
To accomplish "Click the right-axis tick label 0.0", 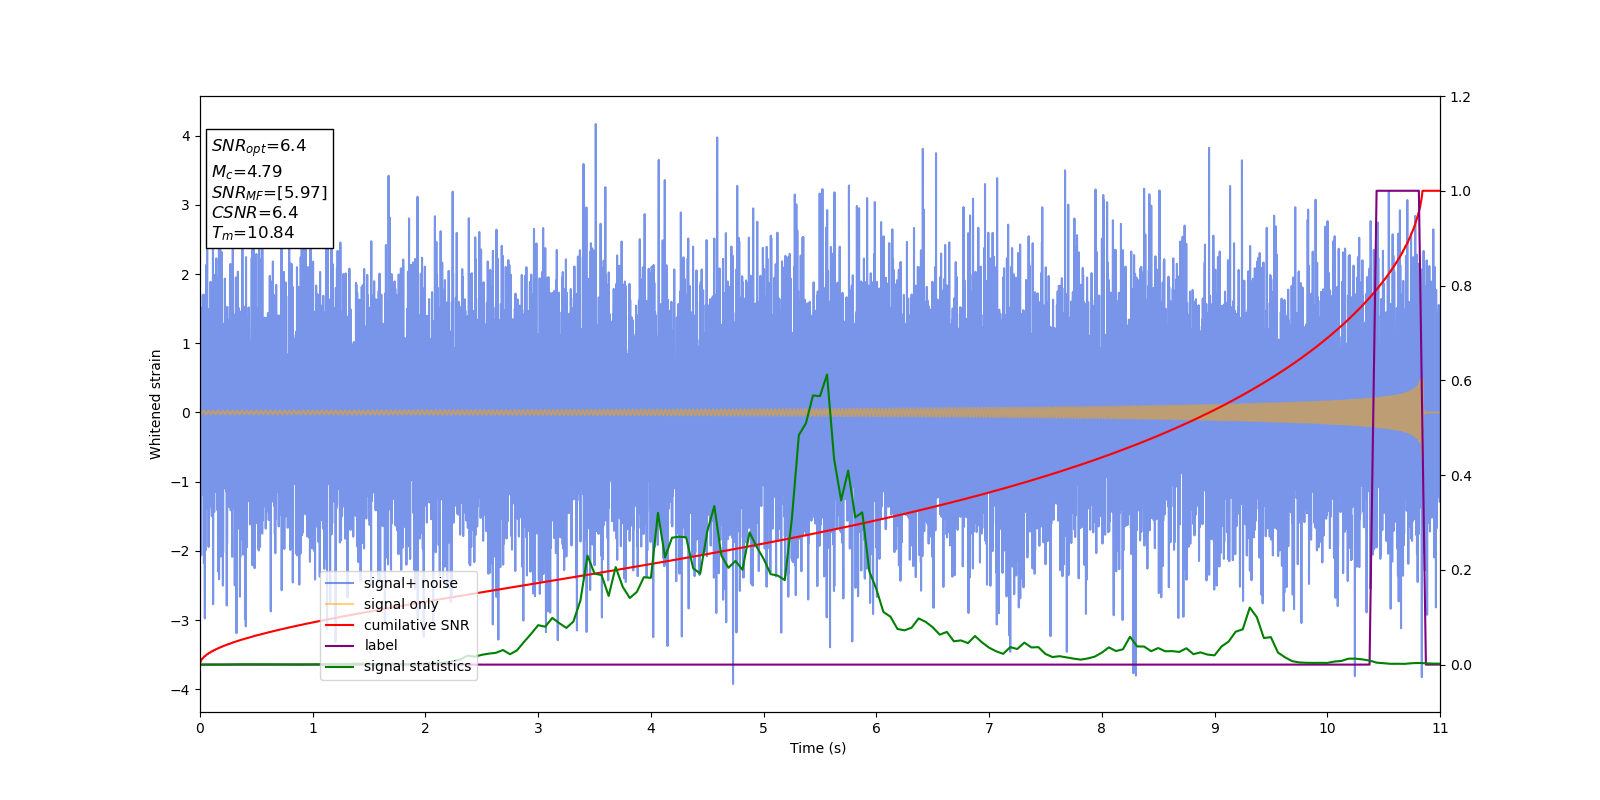I will (x=1460, y=665).
